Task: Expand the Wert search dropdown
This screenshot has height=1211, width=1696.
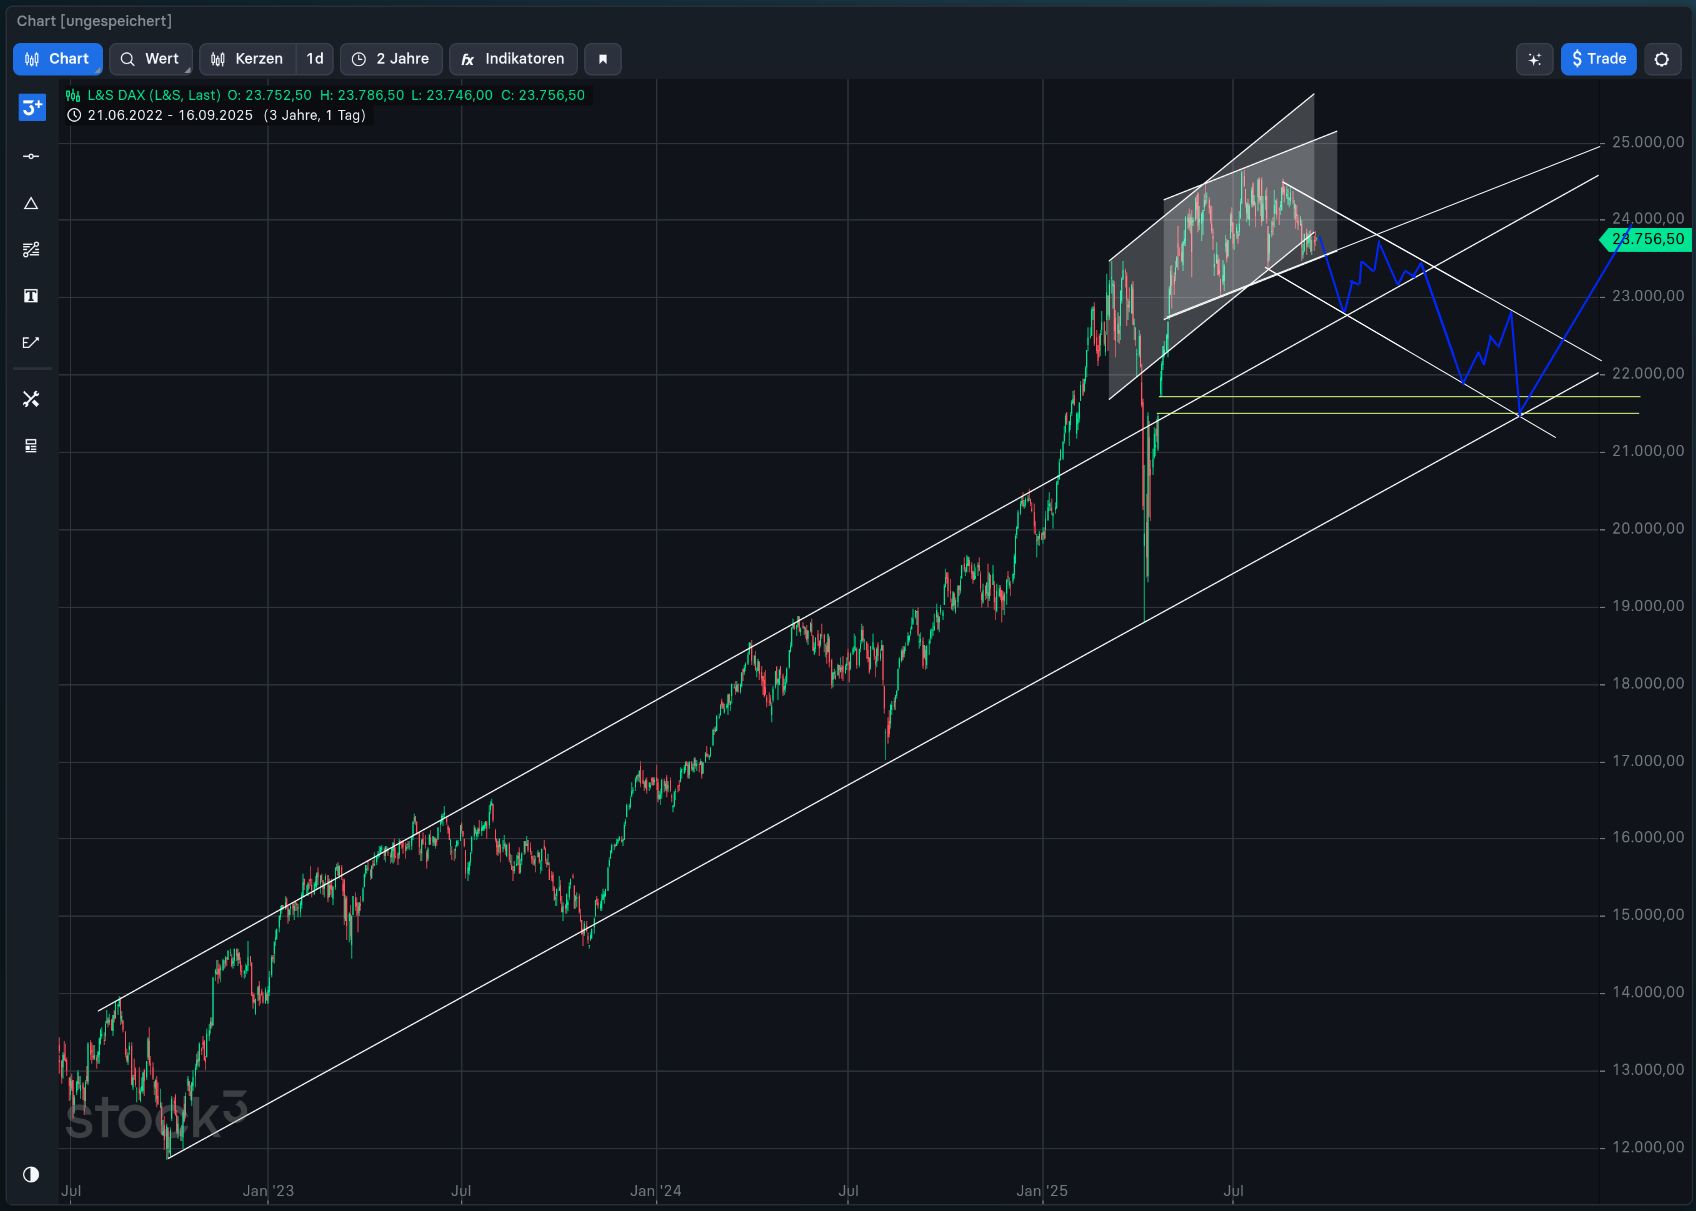Action: 150,59
